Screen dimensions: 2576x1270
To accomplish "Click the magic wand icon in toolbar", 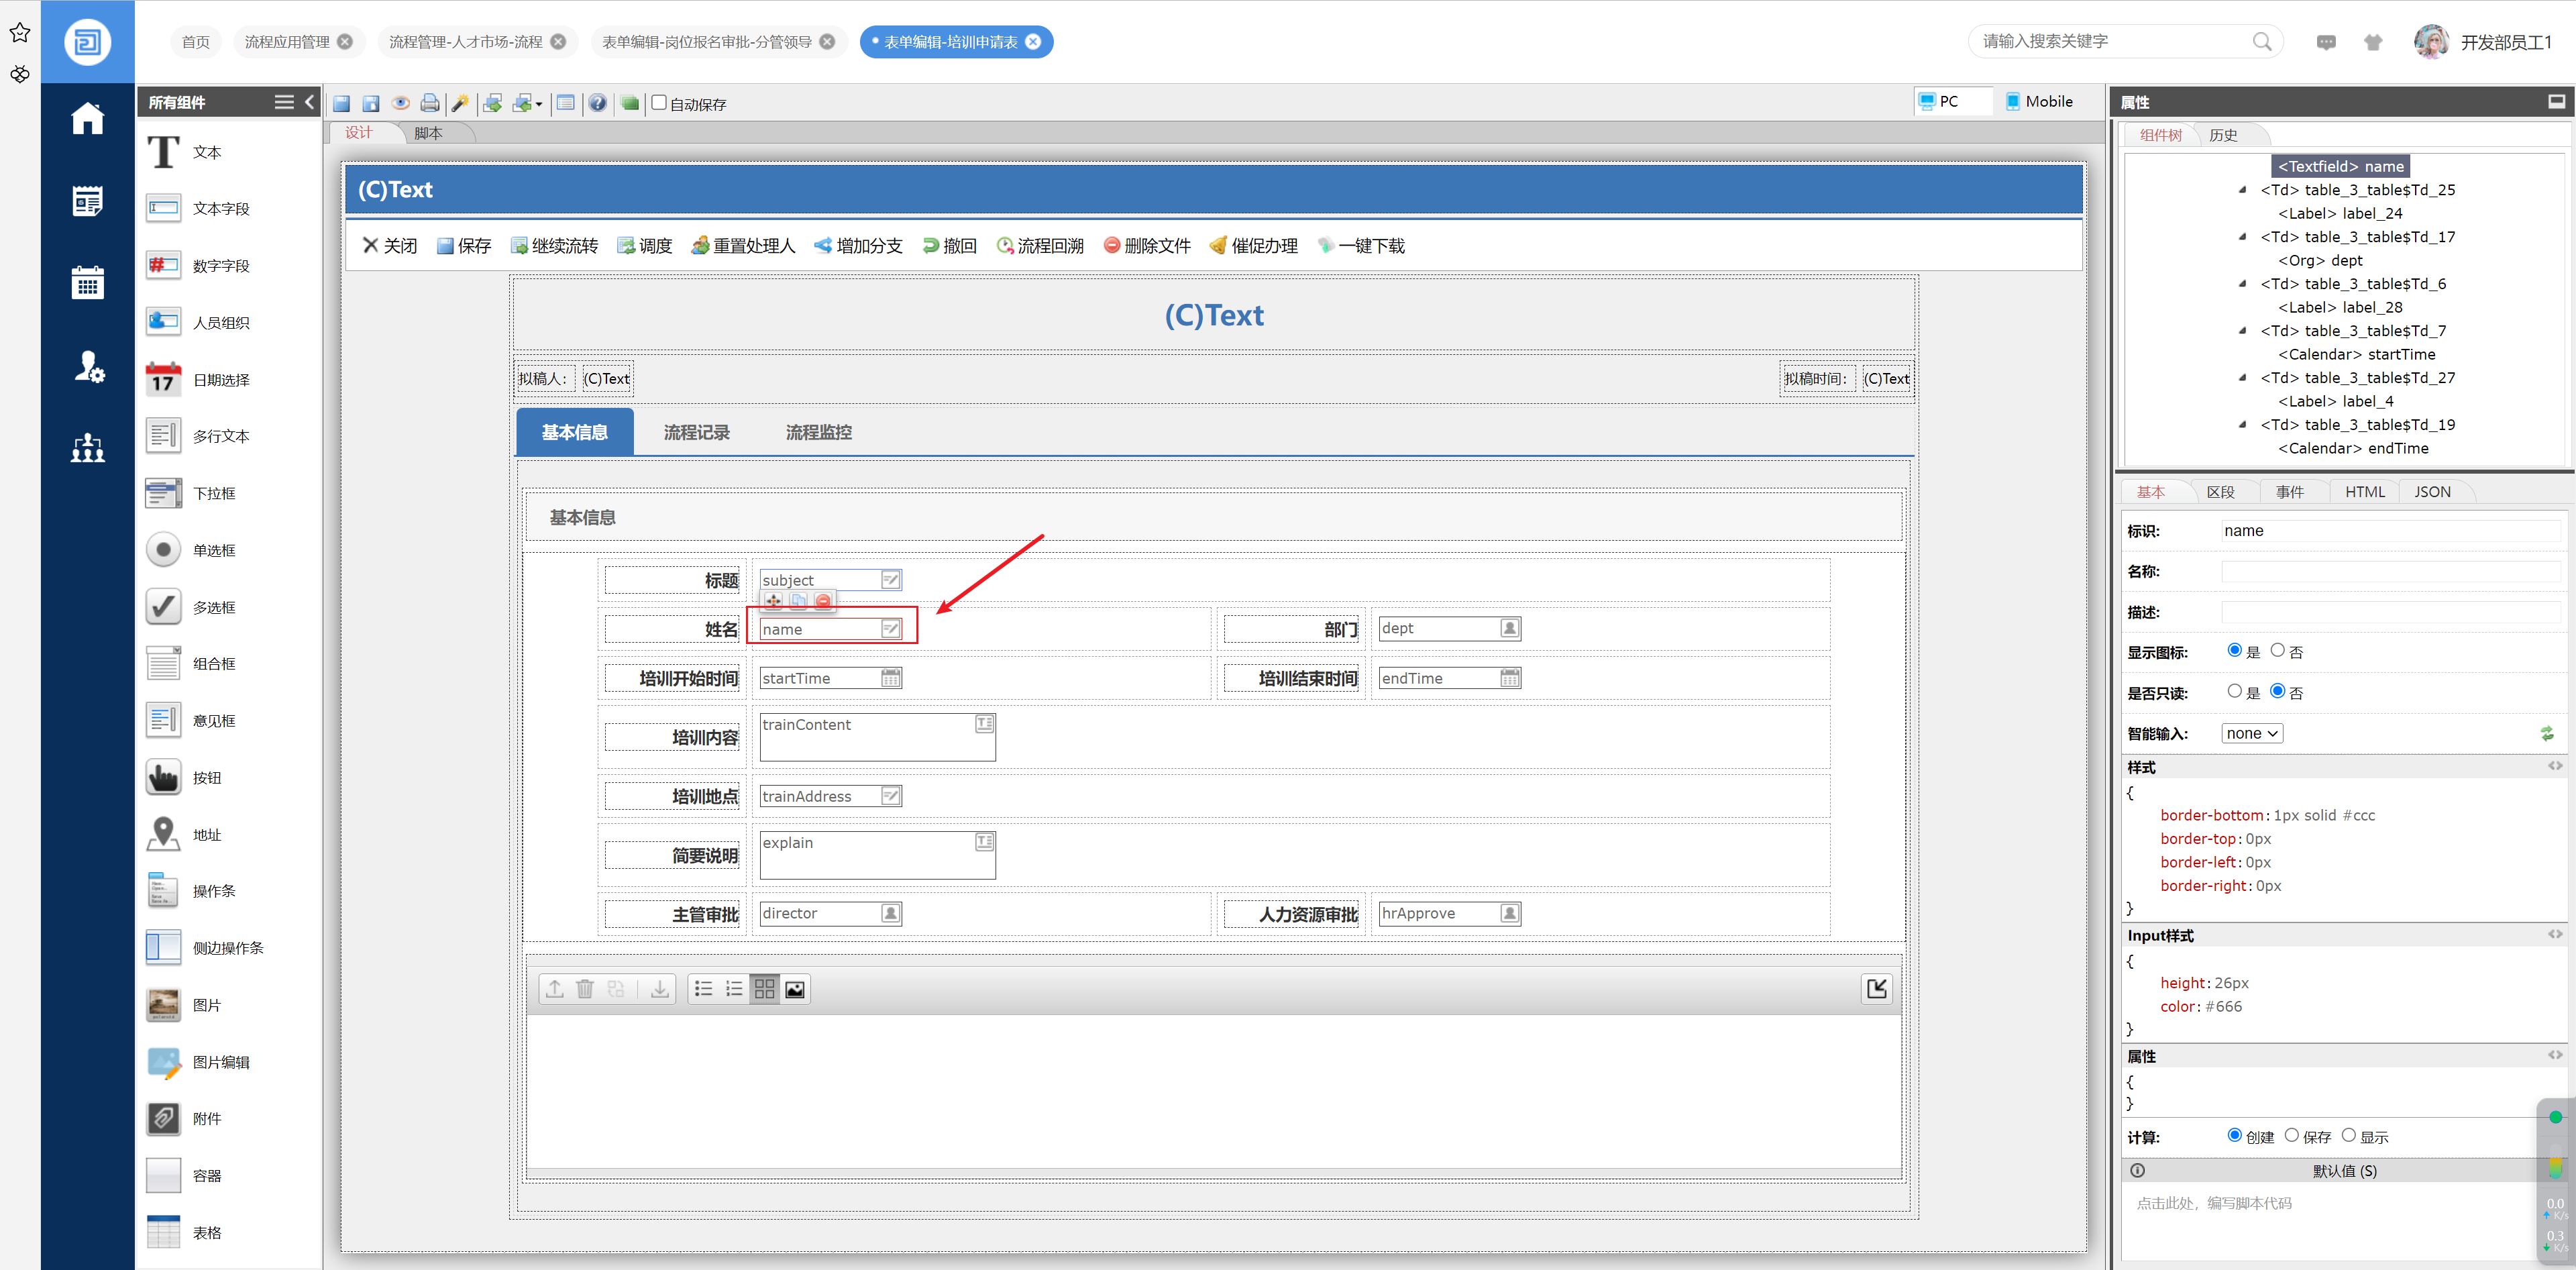I will (460, 103).
